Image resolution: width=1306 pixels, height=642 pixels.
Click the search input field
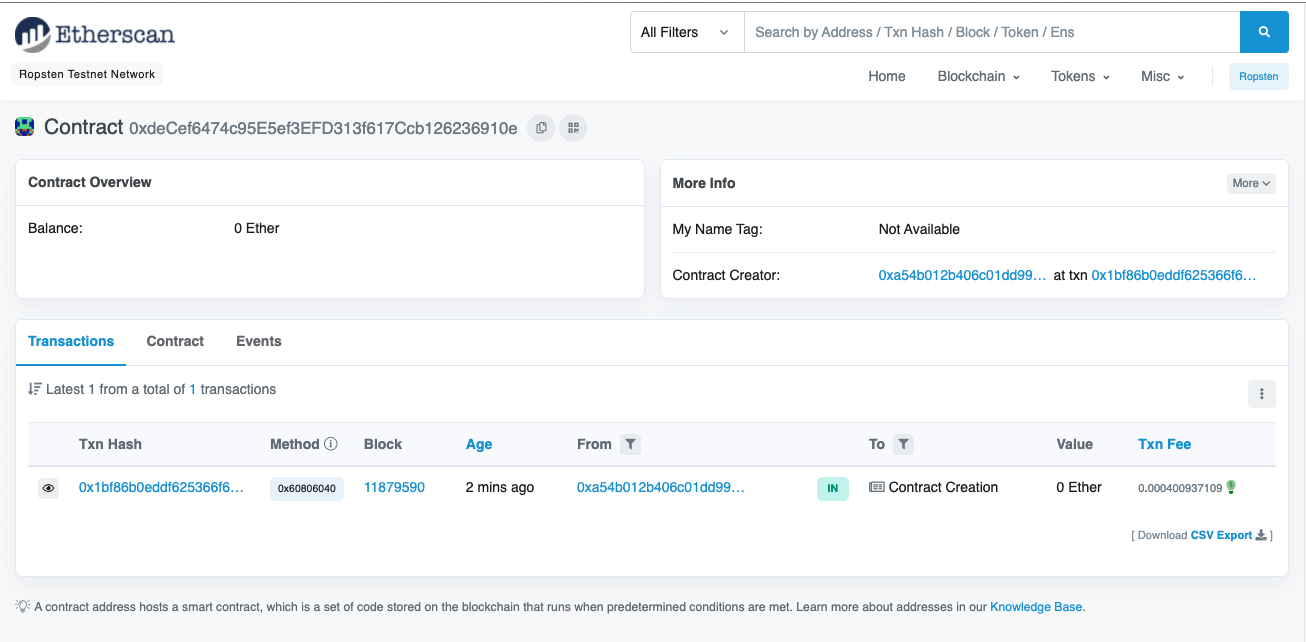pyautogui.click(x=990, y=32)
